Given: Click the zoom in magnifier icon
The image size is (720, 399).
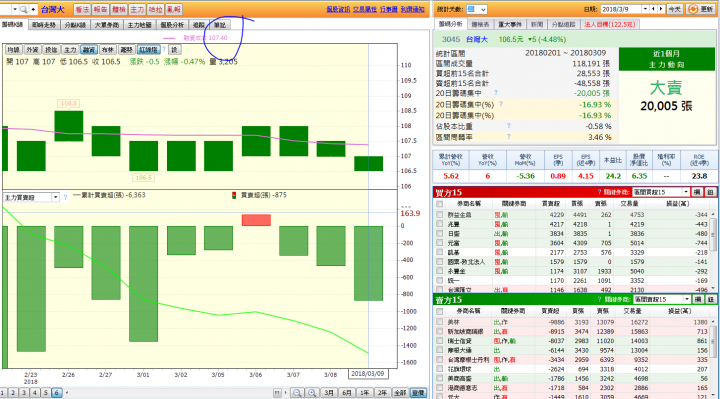Looking at the screenshot, I should 312,393.
